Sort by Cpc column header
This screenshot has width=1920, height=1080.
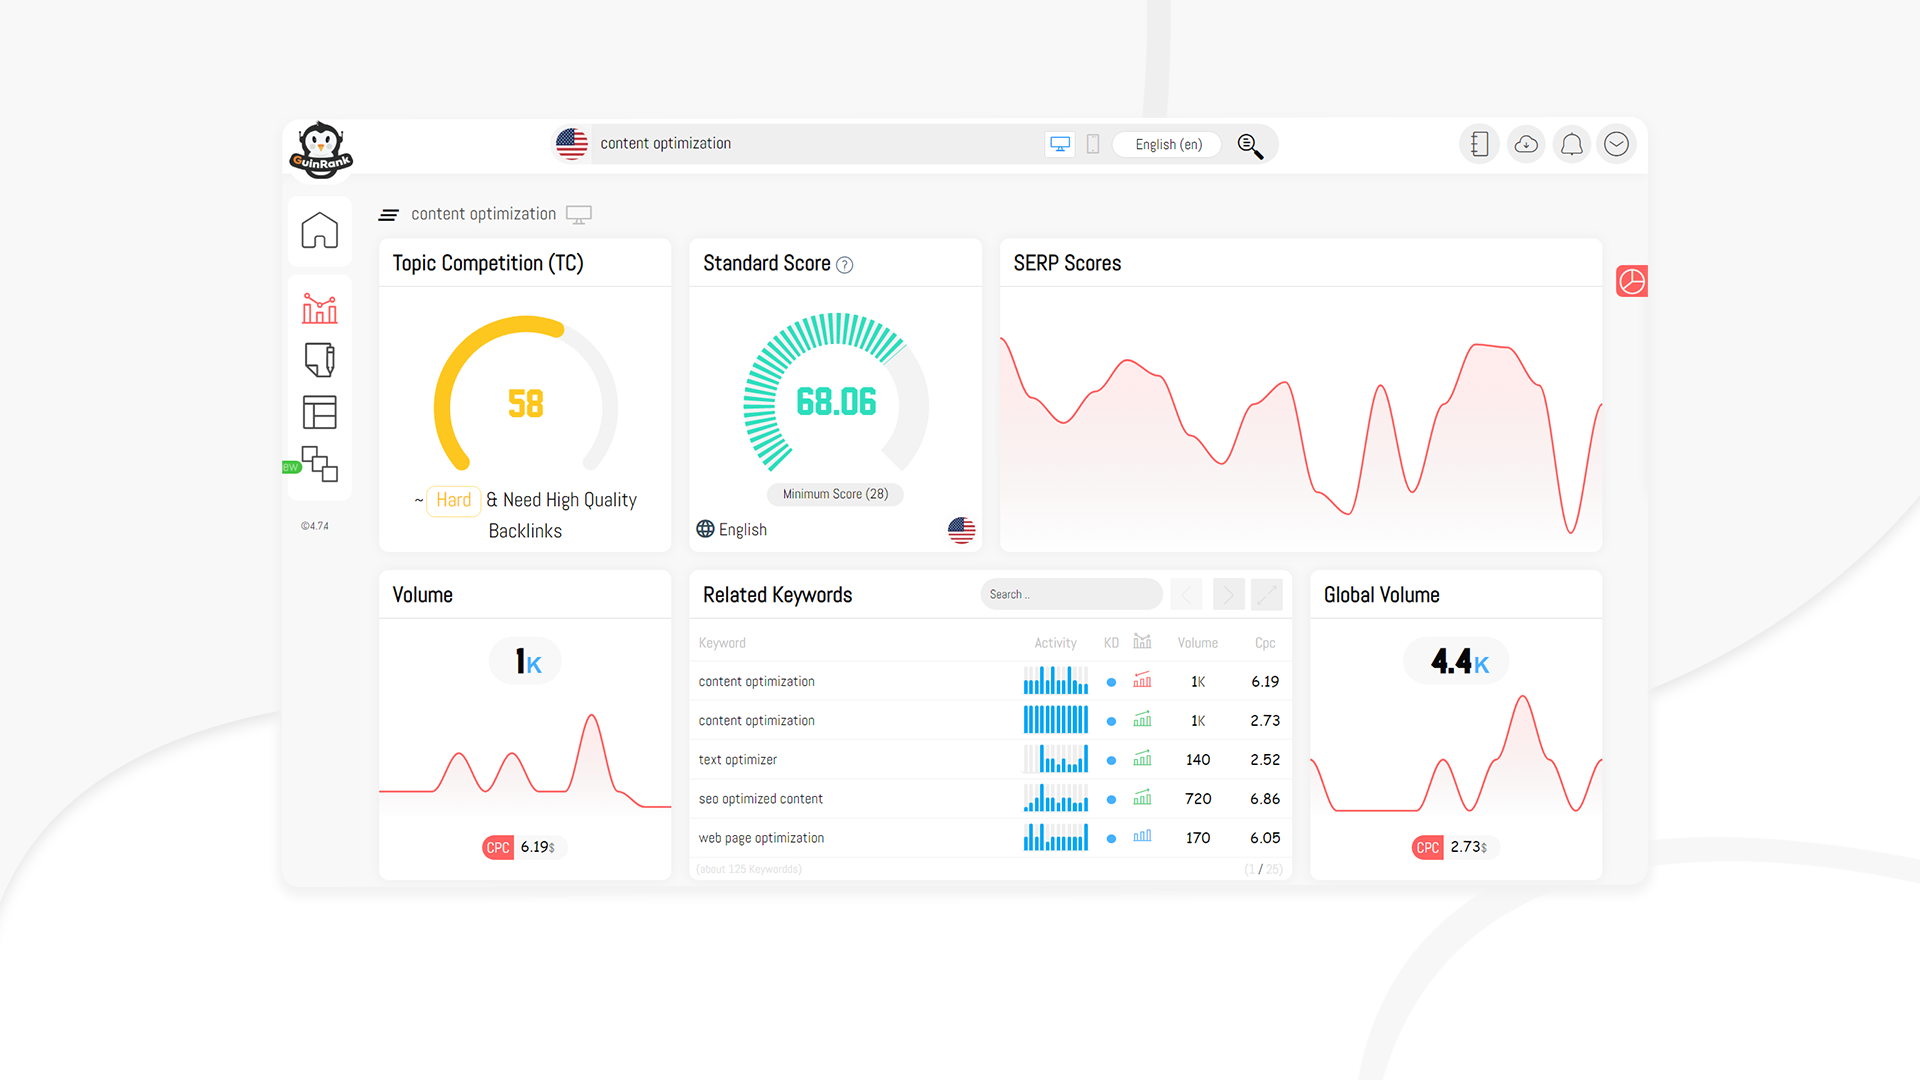click(1265, 643)
